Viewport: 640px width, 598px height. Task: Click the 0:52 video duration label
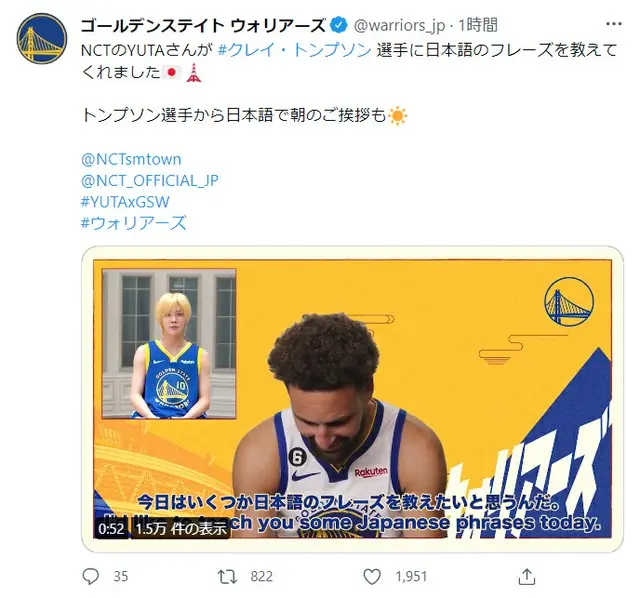[x=111, y=529]
